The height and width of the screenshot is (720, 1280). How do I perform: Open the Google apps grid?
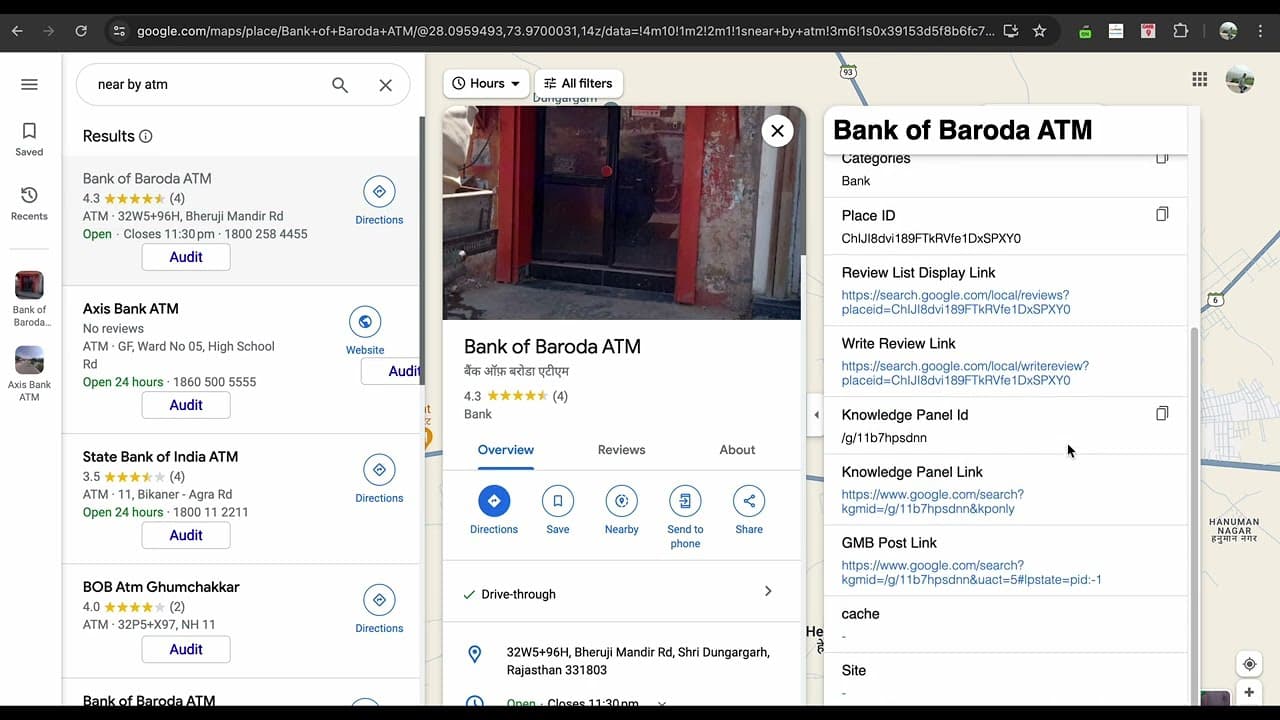tap(1200, 79)
